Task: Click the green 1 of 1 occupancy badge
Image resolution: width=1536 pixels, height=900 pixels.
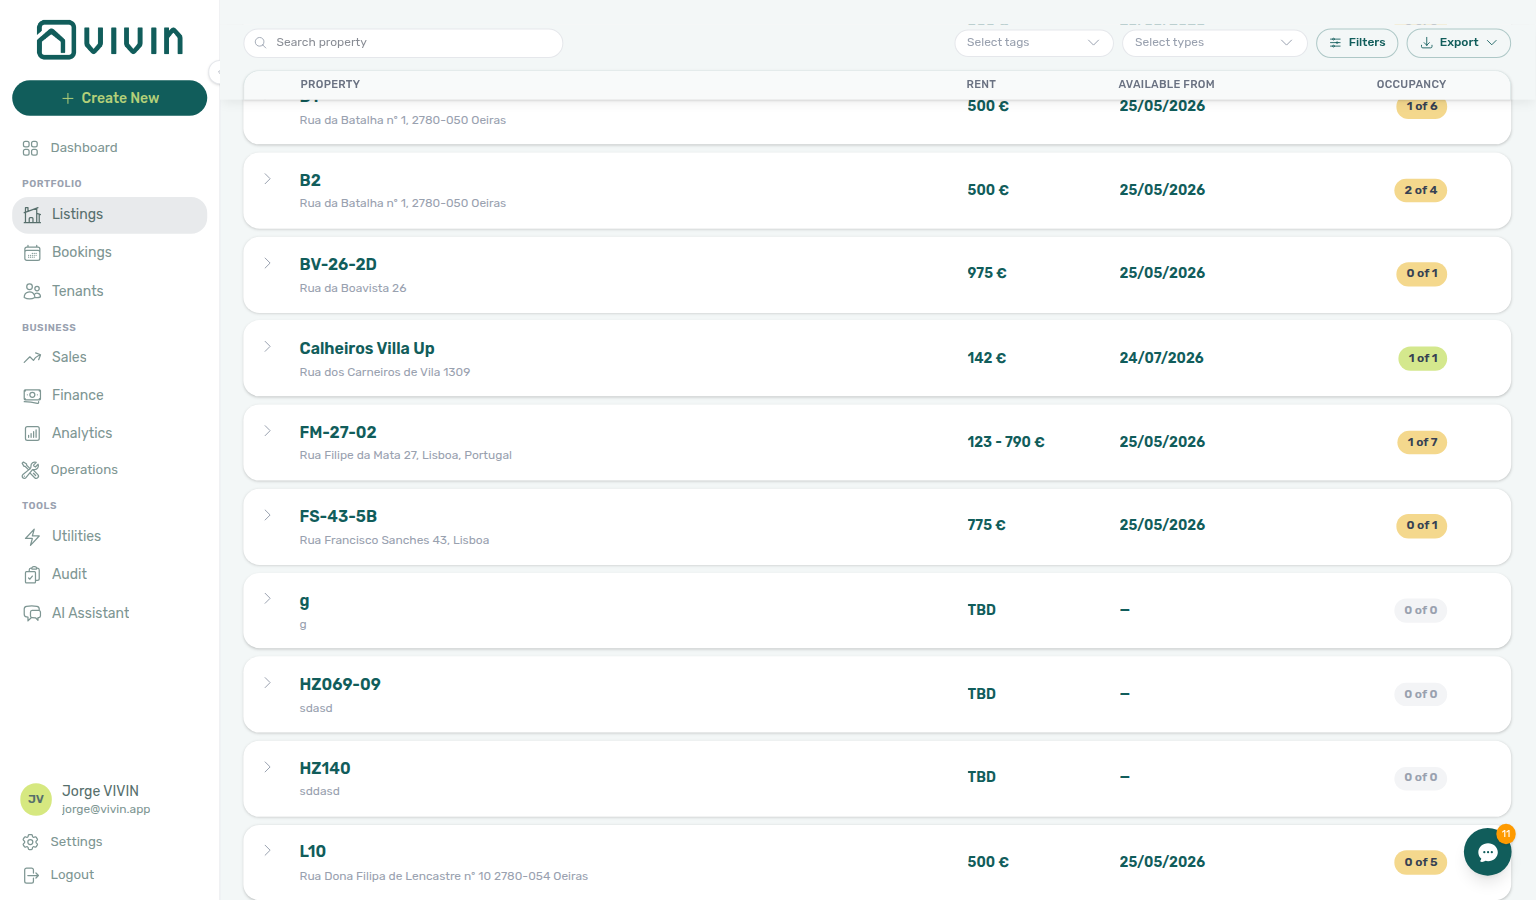Action: click(x=1422, y=358)
